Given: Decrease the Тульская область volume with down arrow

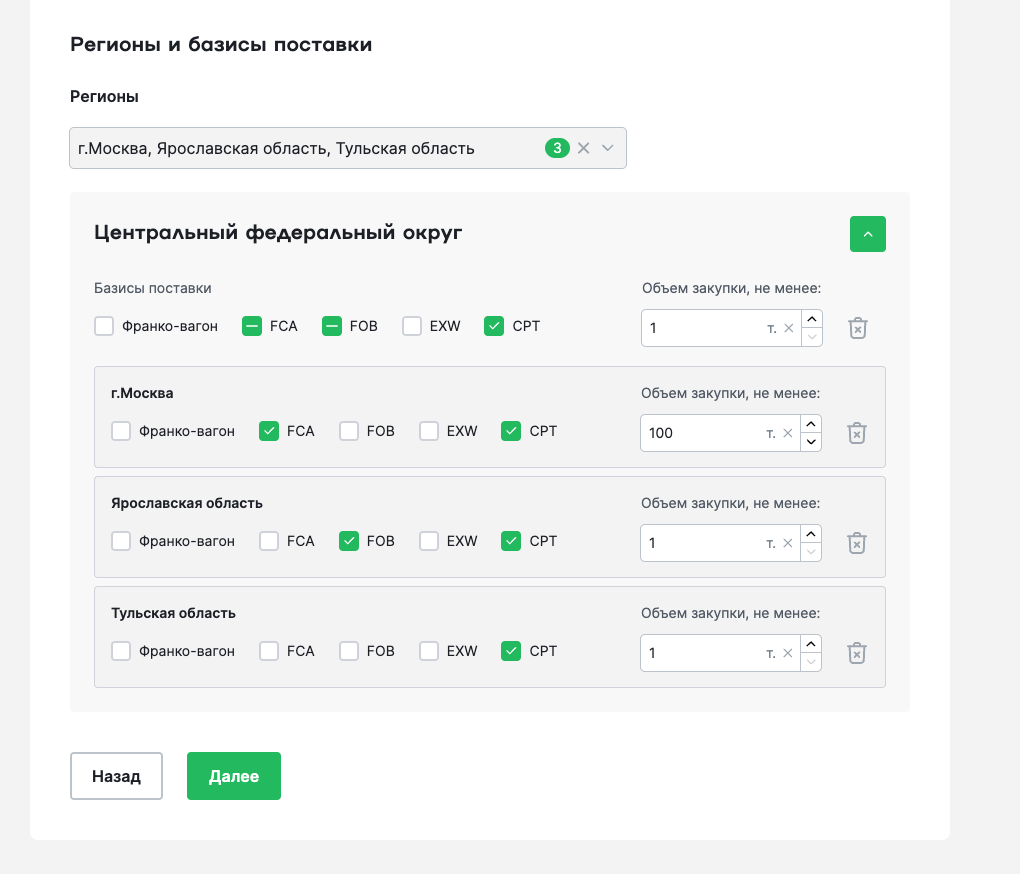Looking at the screenshot, I should click(811, 662).
